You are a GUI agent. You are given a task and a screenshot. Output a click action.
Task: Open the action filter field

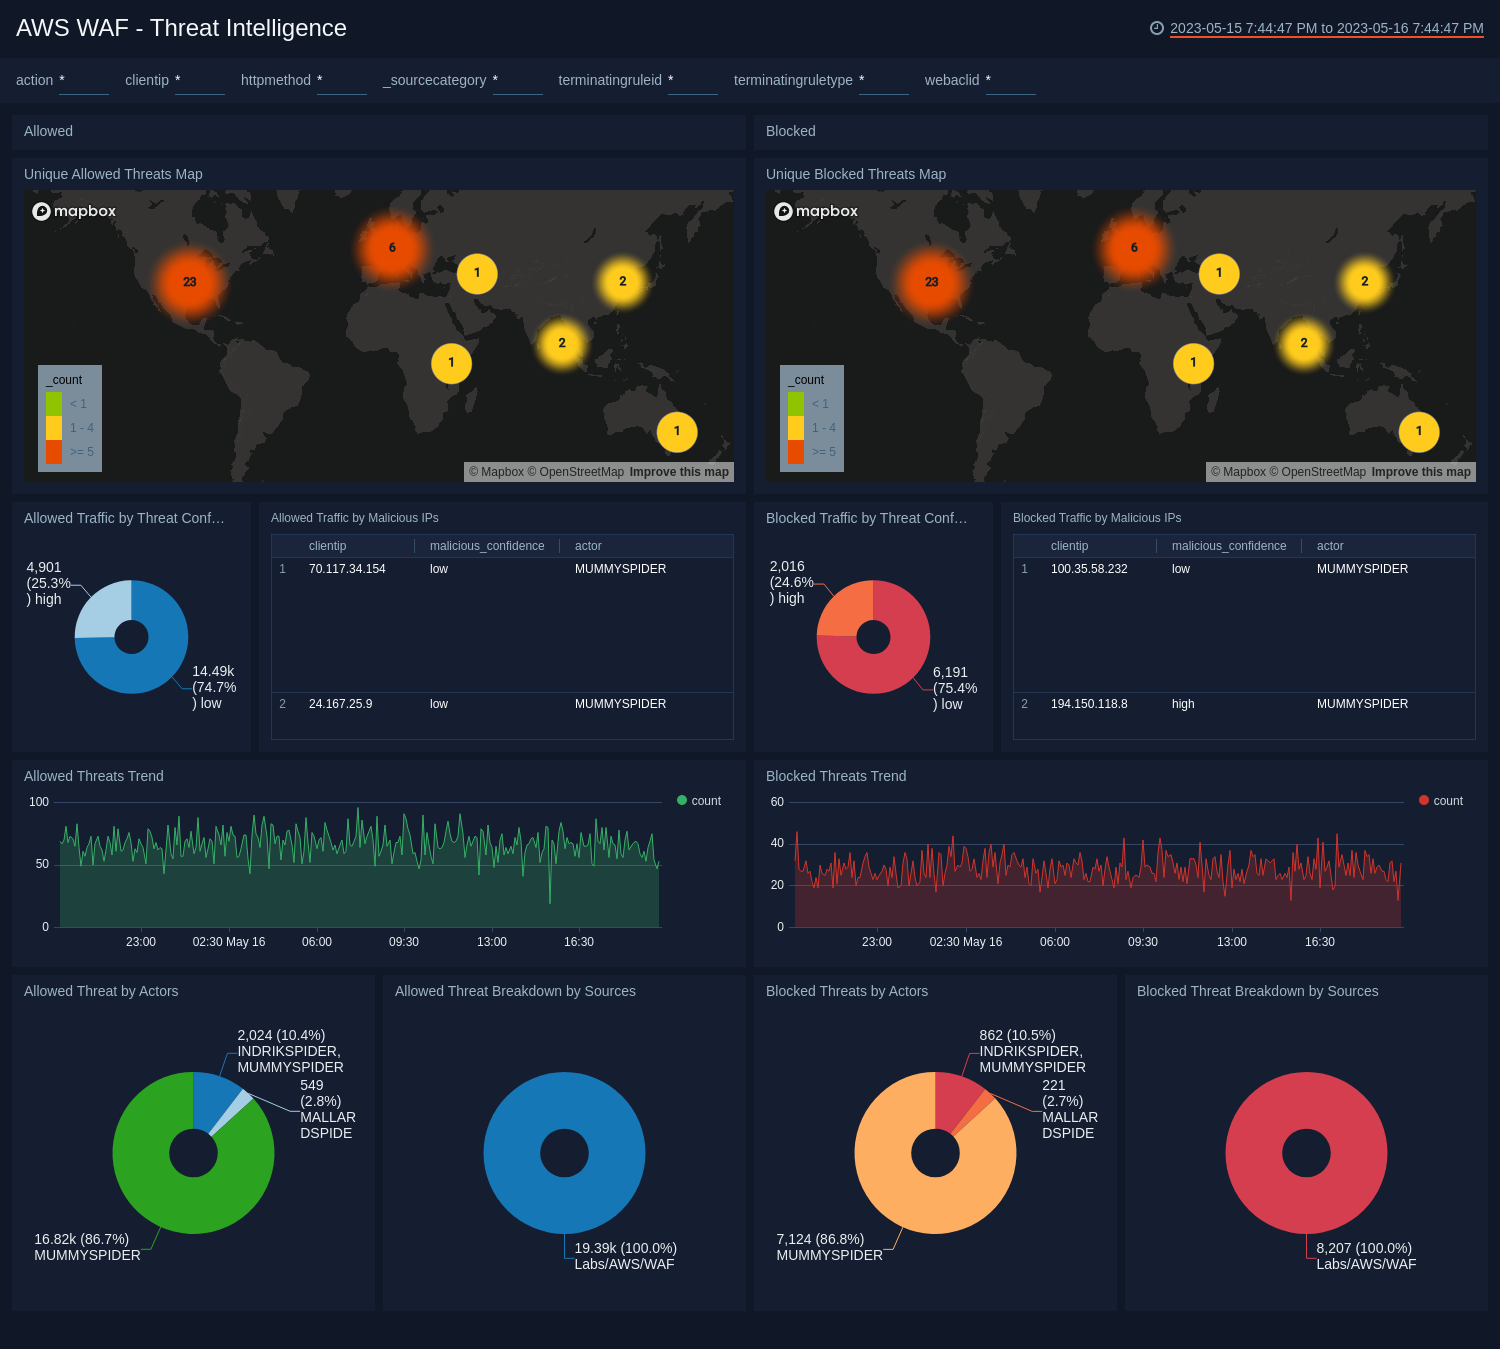[x=83, y=81]
